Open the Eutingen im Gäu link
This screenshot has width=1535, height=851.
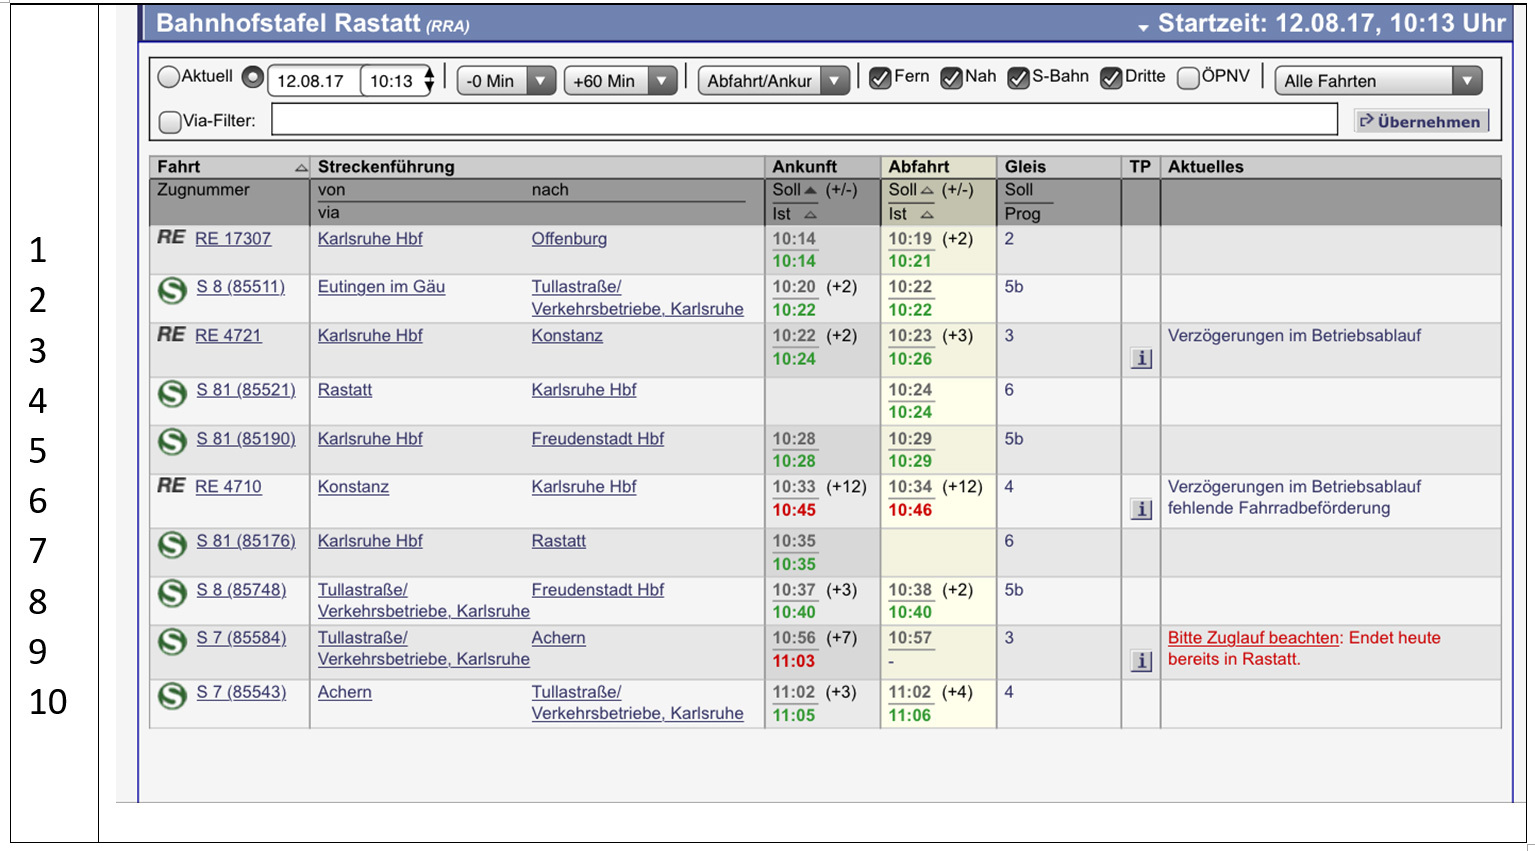(x=381, y=286)
